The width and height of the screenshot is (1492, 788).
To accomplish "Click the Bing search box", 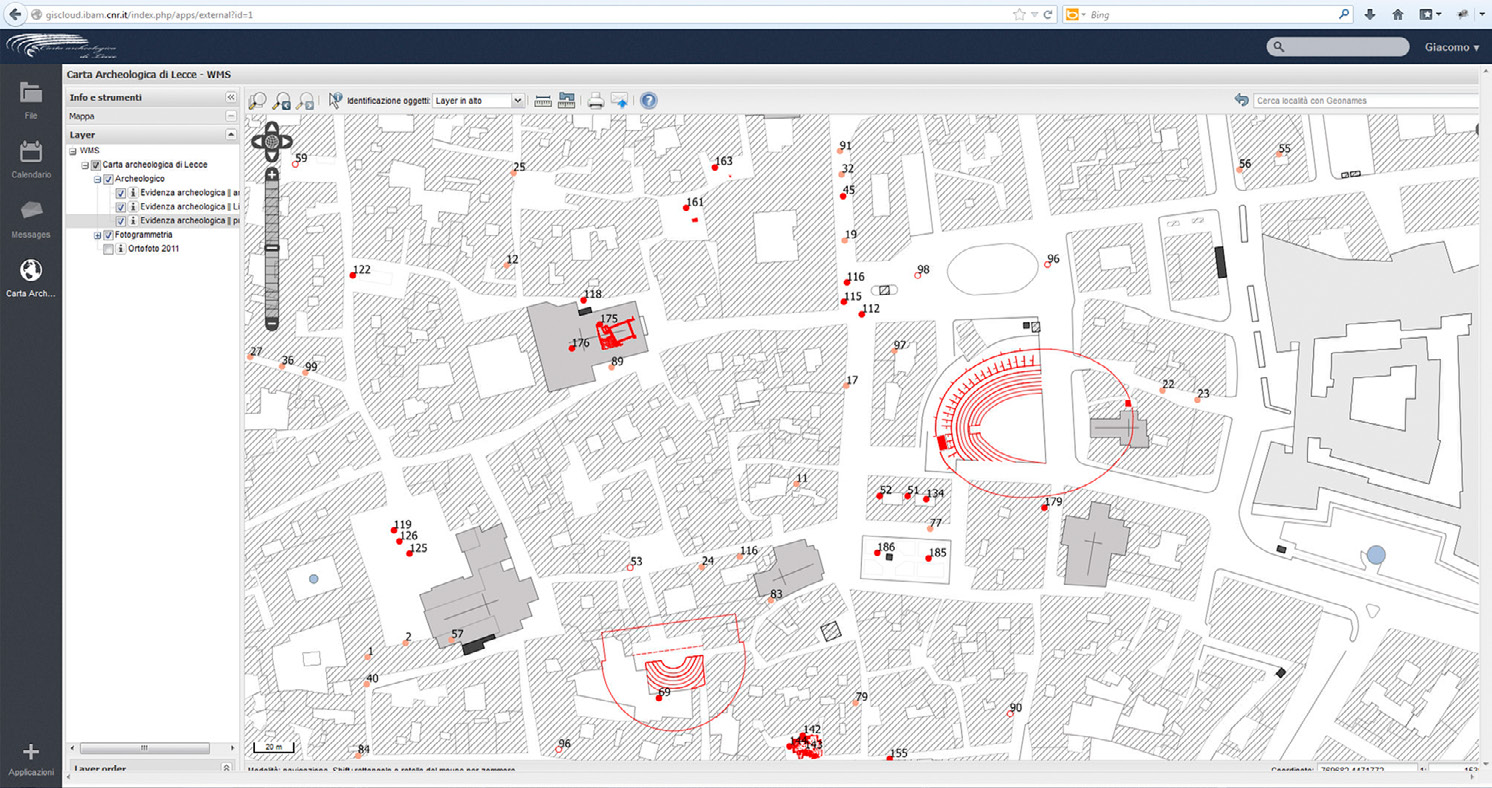I will (1210, 15).
